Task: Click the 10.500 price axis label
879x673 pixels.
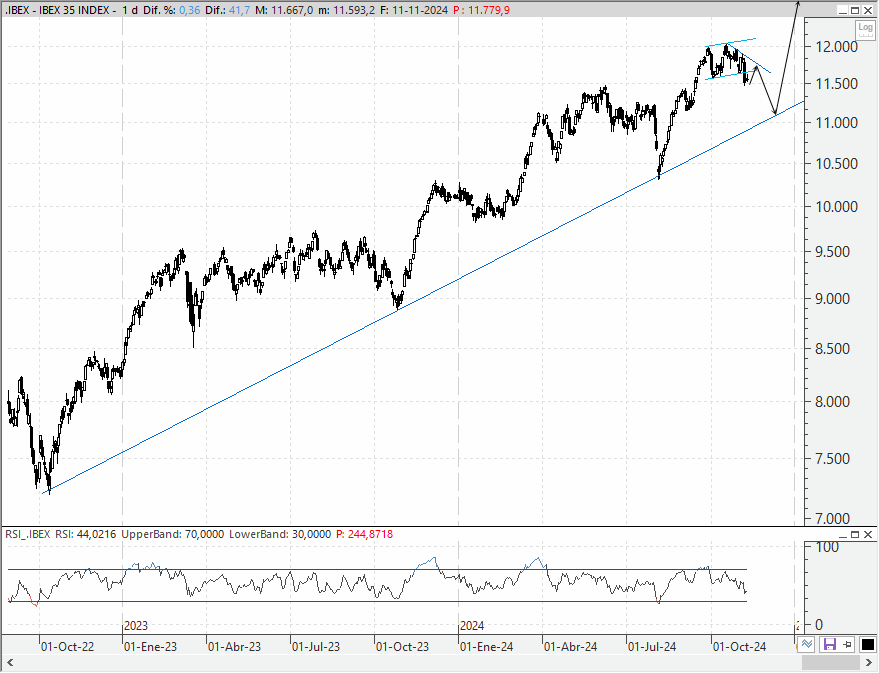Action: 836,164
